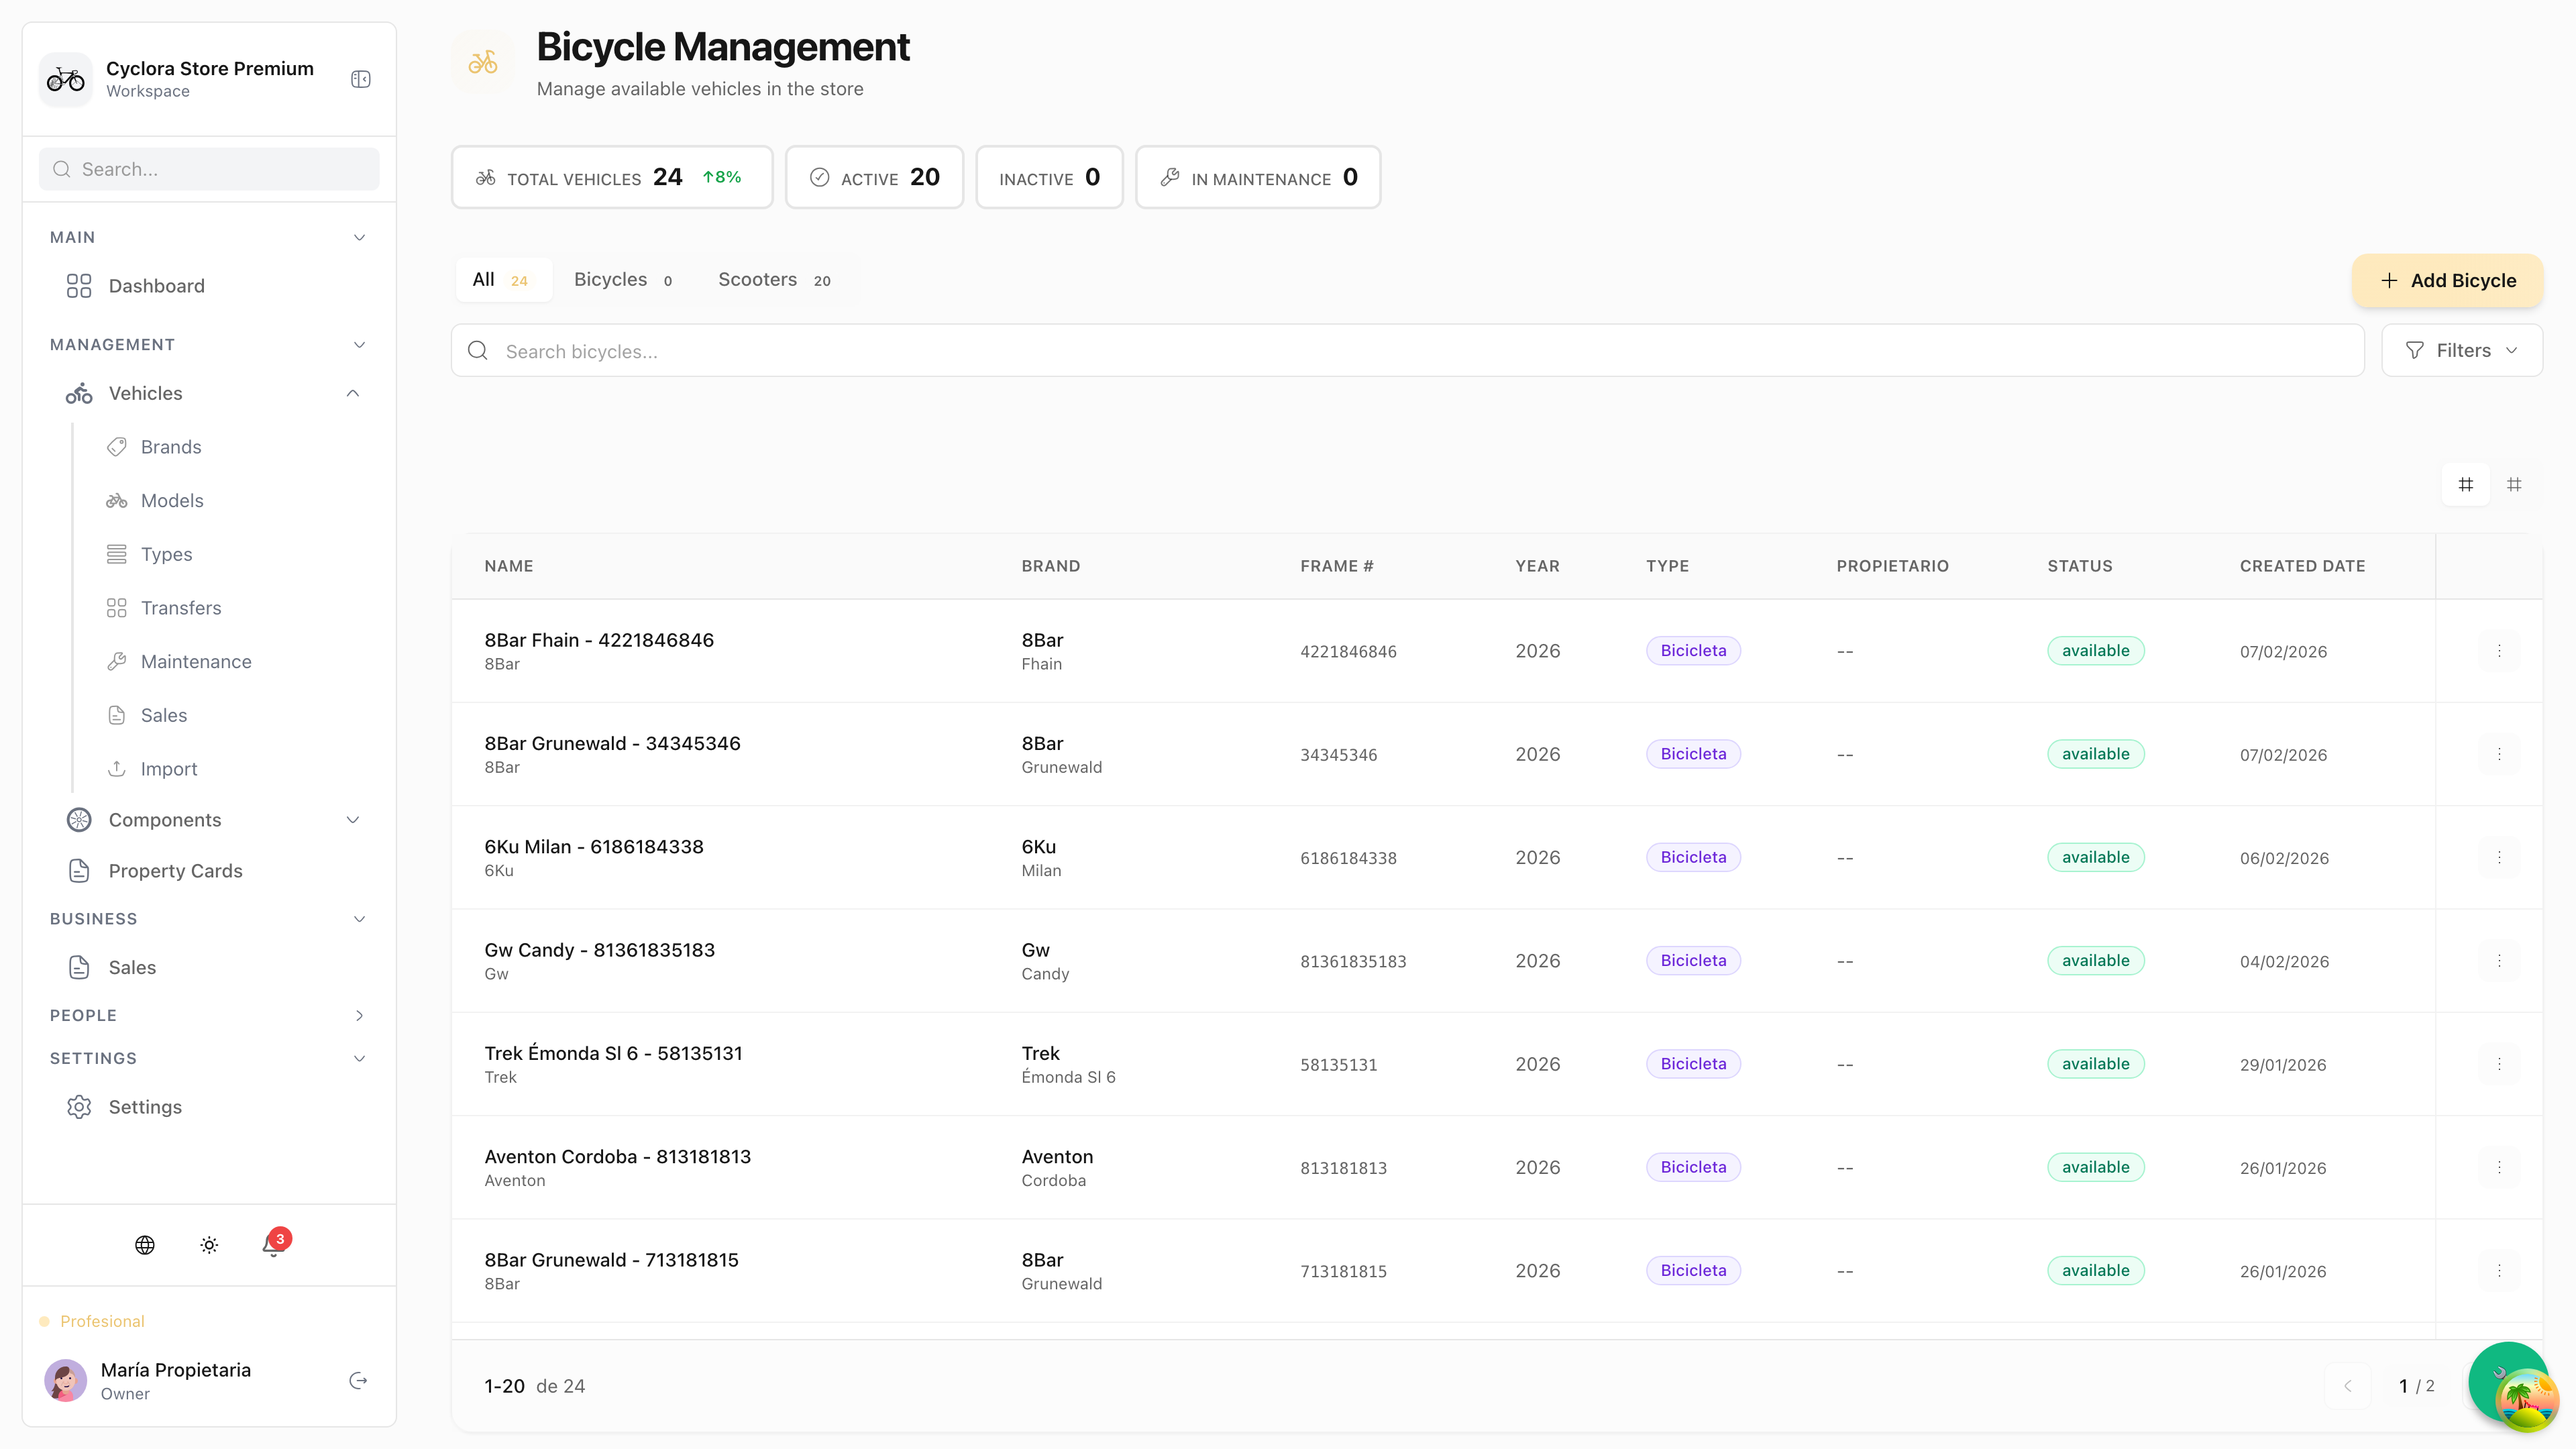Switch to compact grid view icon
The image size is (2576, 1449).
pos(2514,485)
